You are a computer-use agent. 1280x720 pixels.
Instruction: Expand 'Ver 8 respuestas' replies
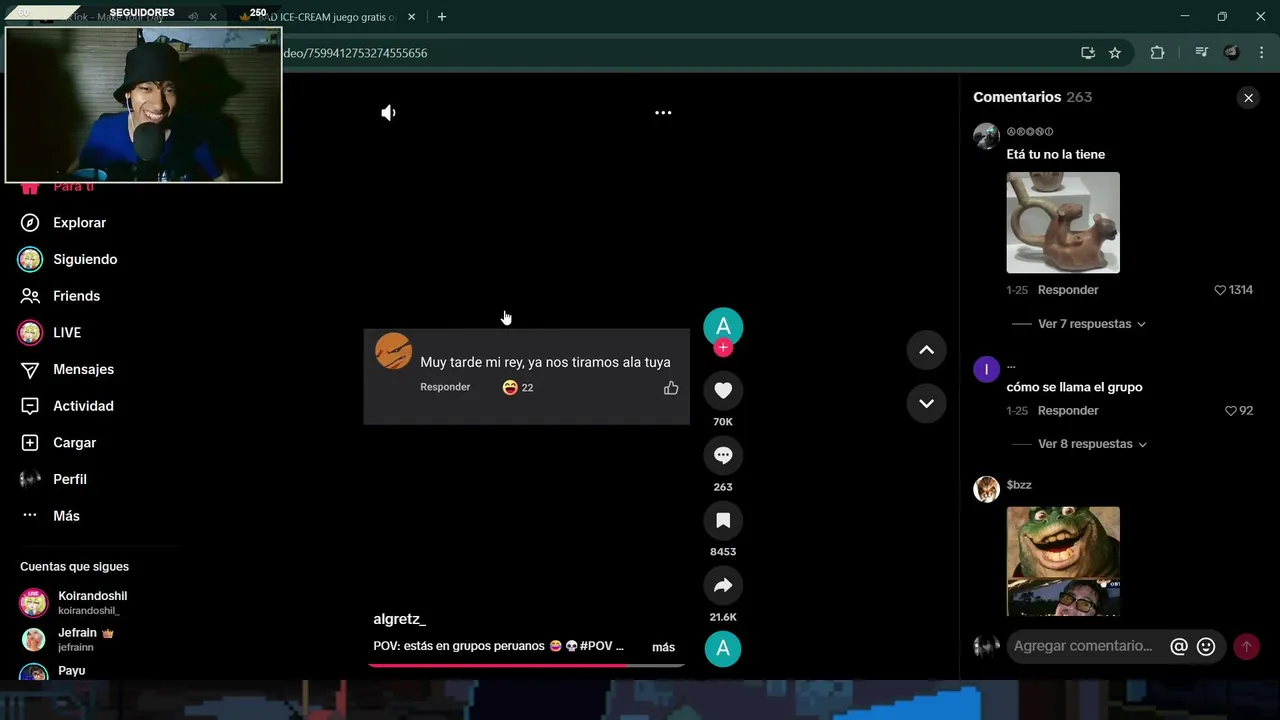click(x=1091, y=444)
